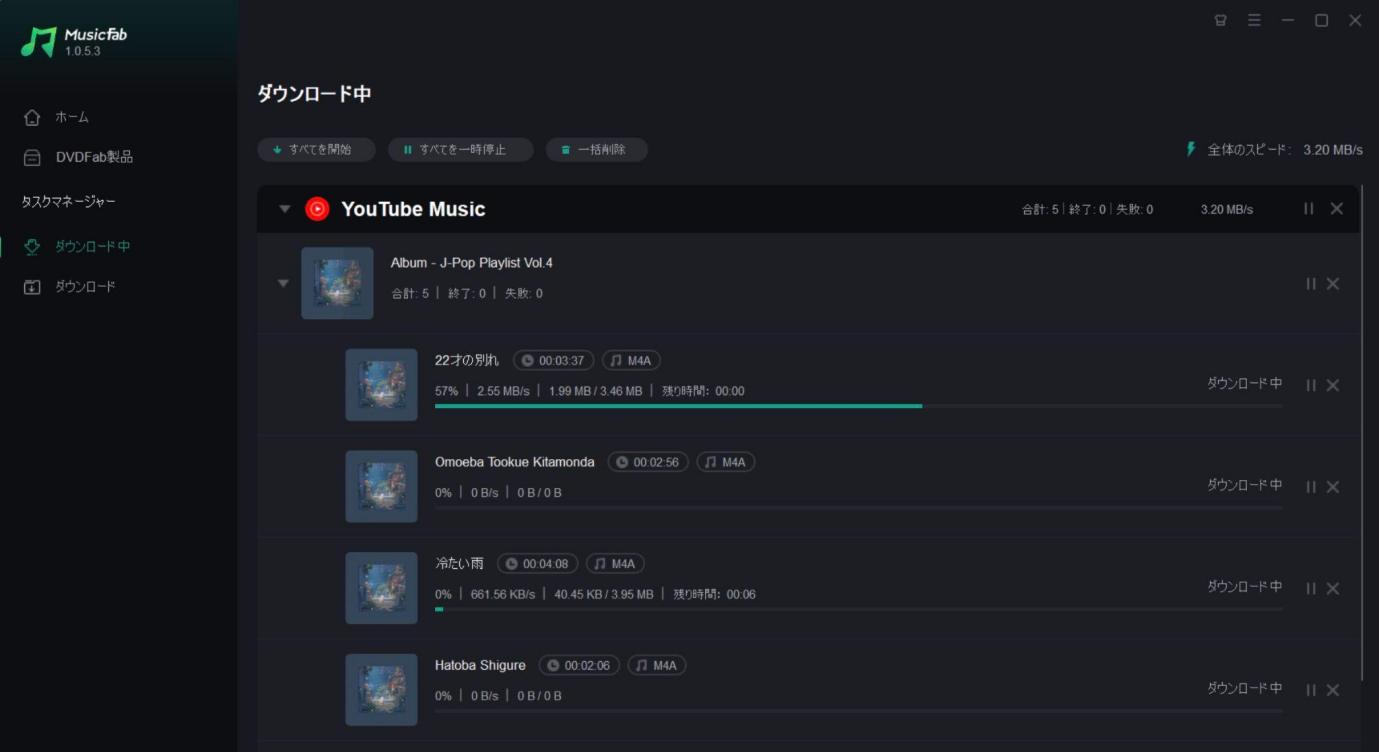Viewport: 1379px width, 752px height.
Task: Click the download list vertical scrollbar
Action: pos(1362,432)
